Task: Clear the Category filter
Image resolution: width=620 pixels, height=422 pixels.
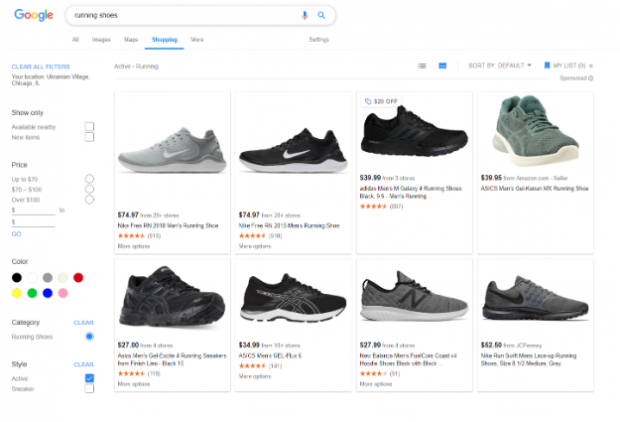Action: [x=84, y=323]
